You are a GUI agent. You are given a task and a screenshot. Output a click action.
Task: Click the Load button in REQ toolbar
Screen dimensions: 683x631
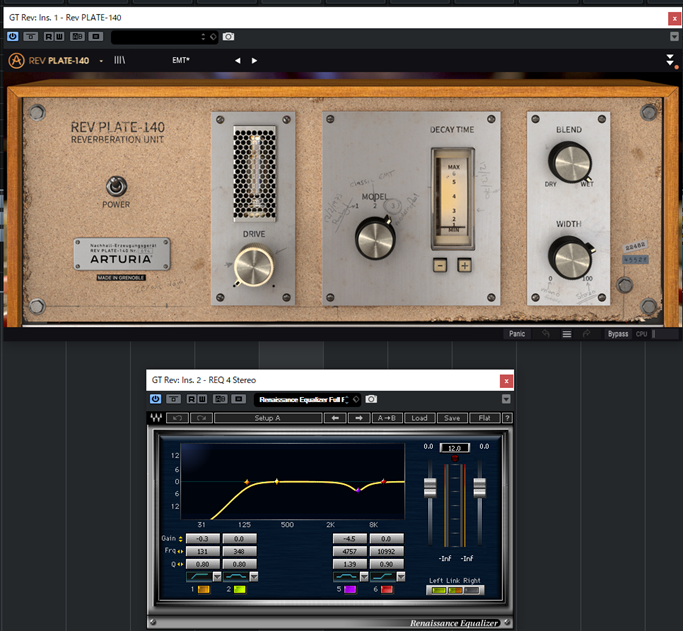point(418,418)
